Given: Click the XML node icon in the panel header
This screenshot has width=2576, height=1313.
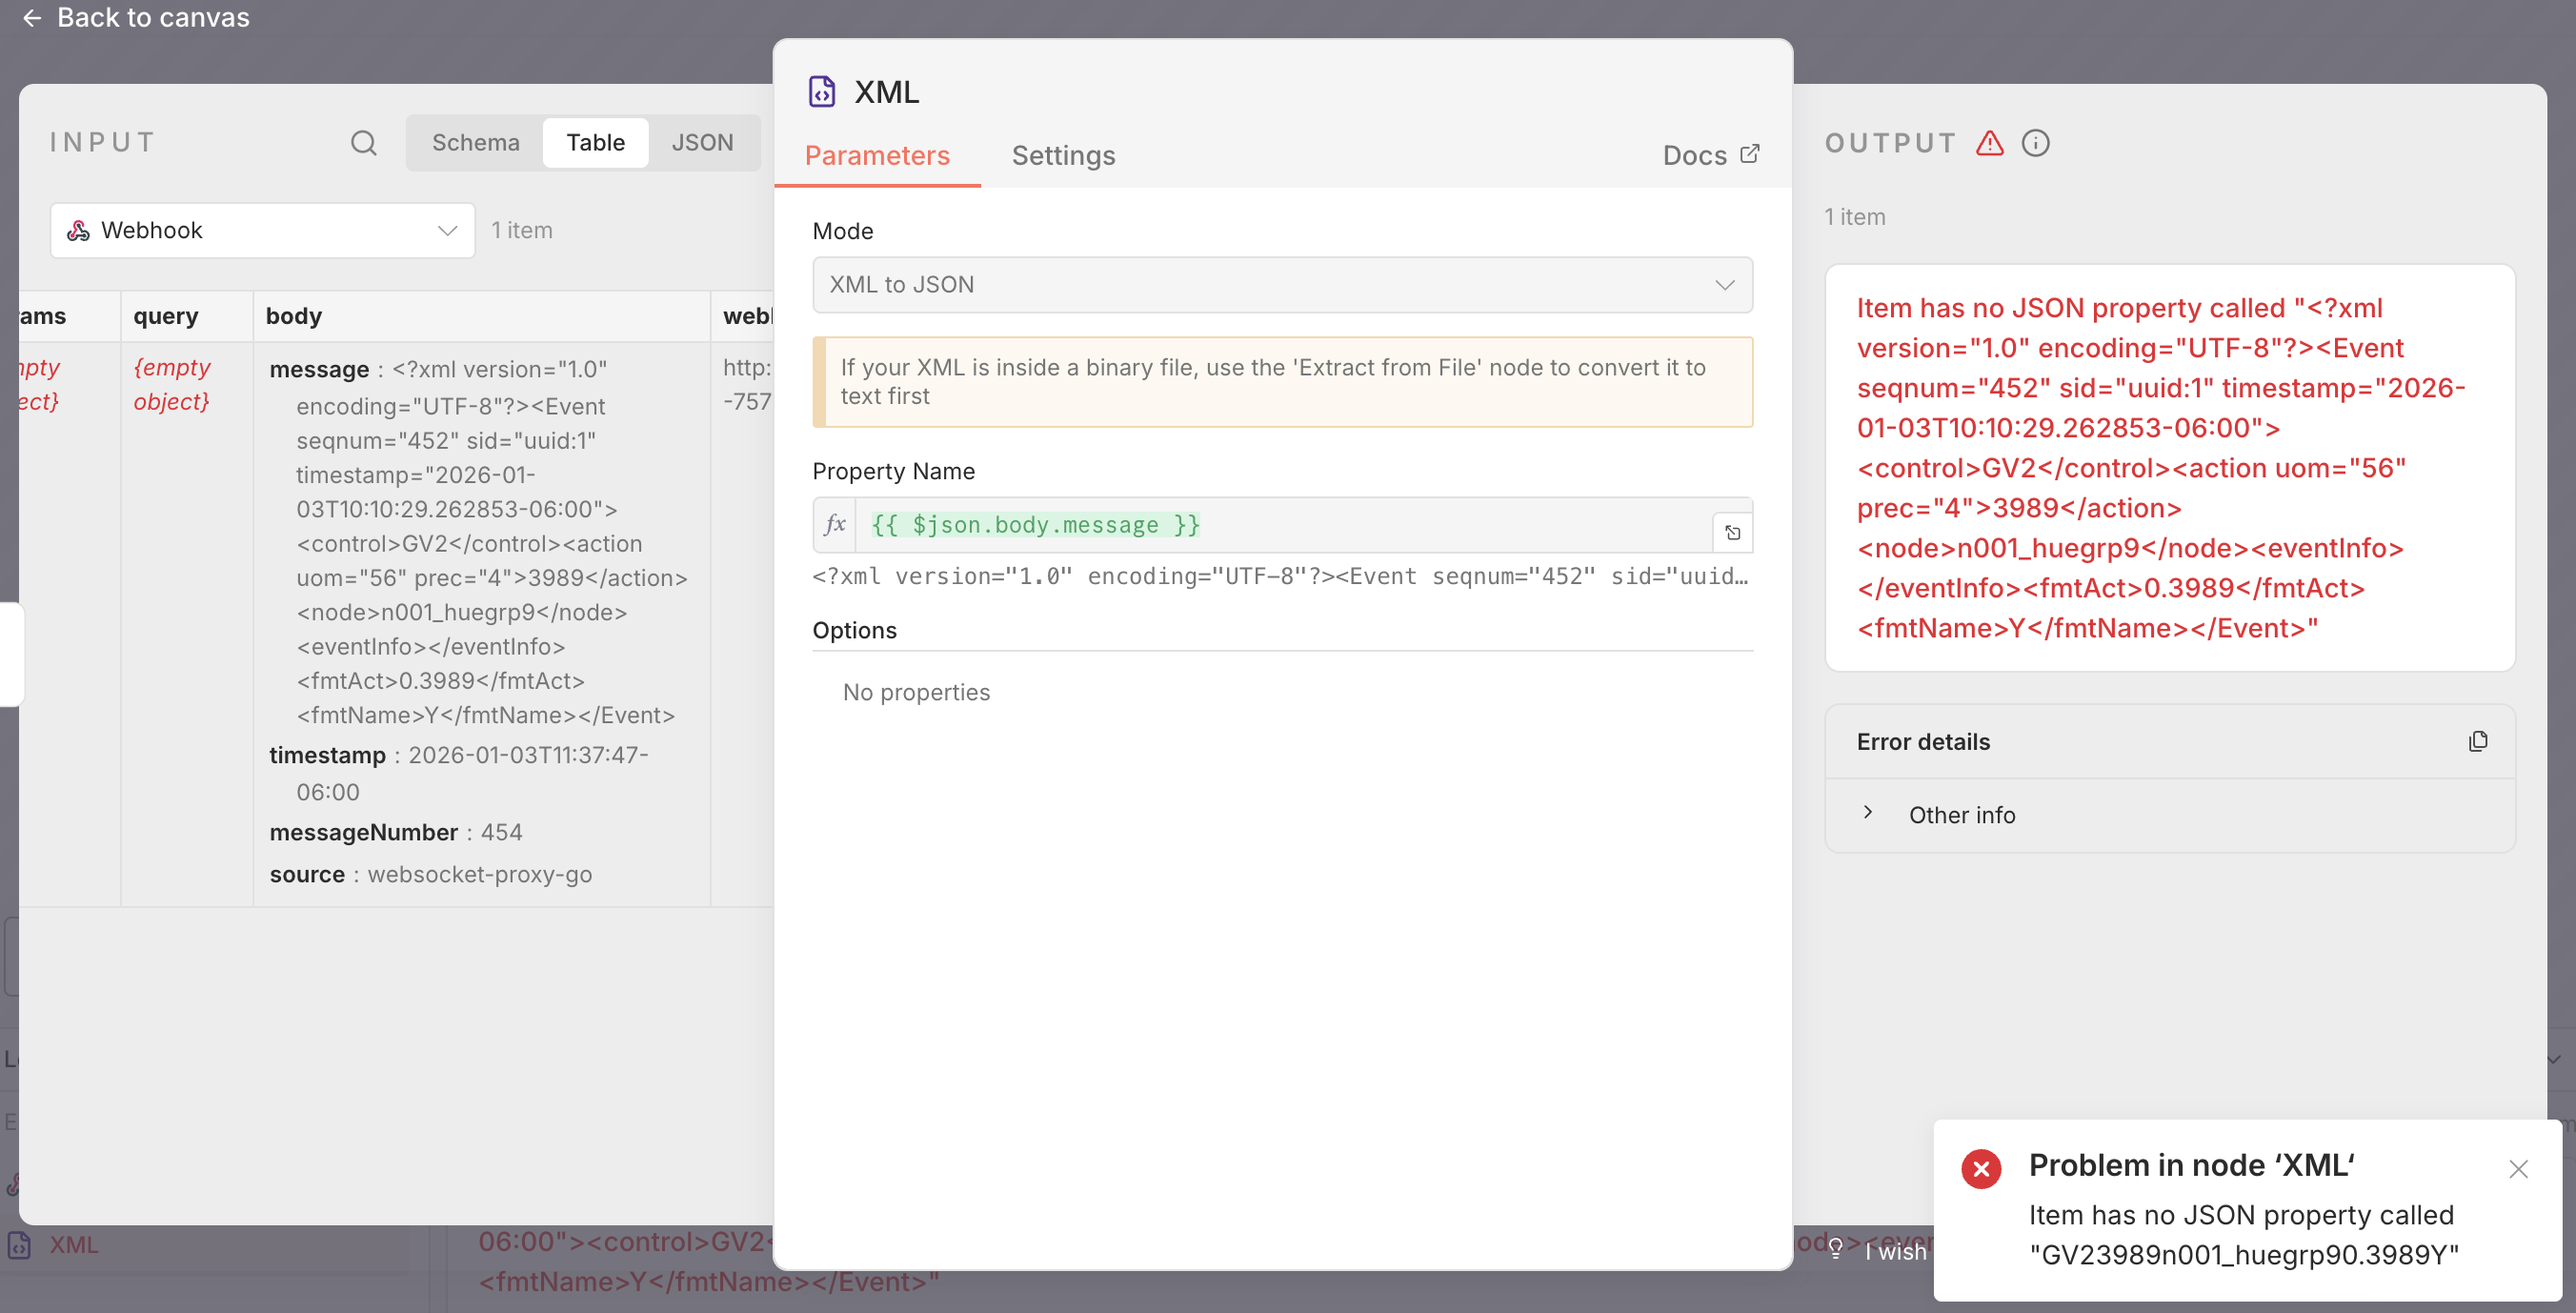Looking at the screenshot, I should [x=822, y=91].
